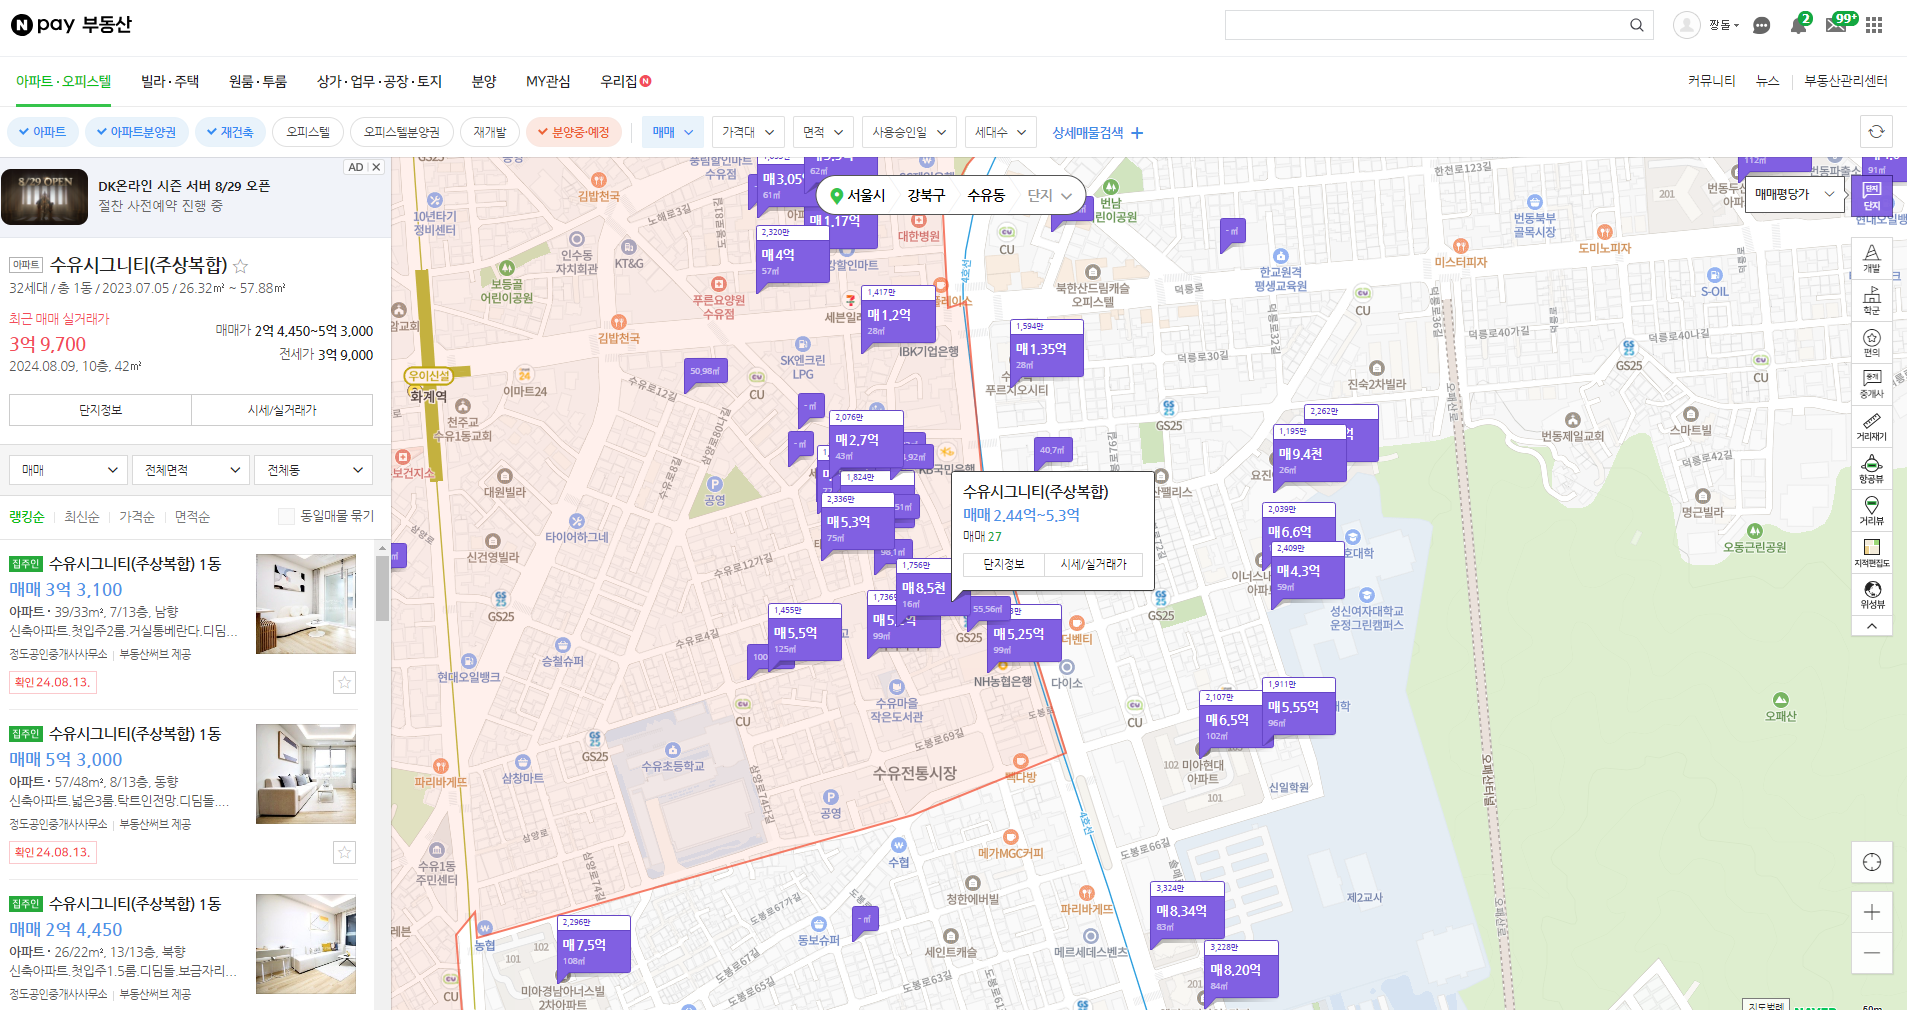Expand the 매매평당가 map dropdown
Viewport: 1907px width, 1010px height.
click(x=1795, y=194)
